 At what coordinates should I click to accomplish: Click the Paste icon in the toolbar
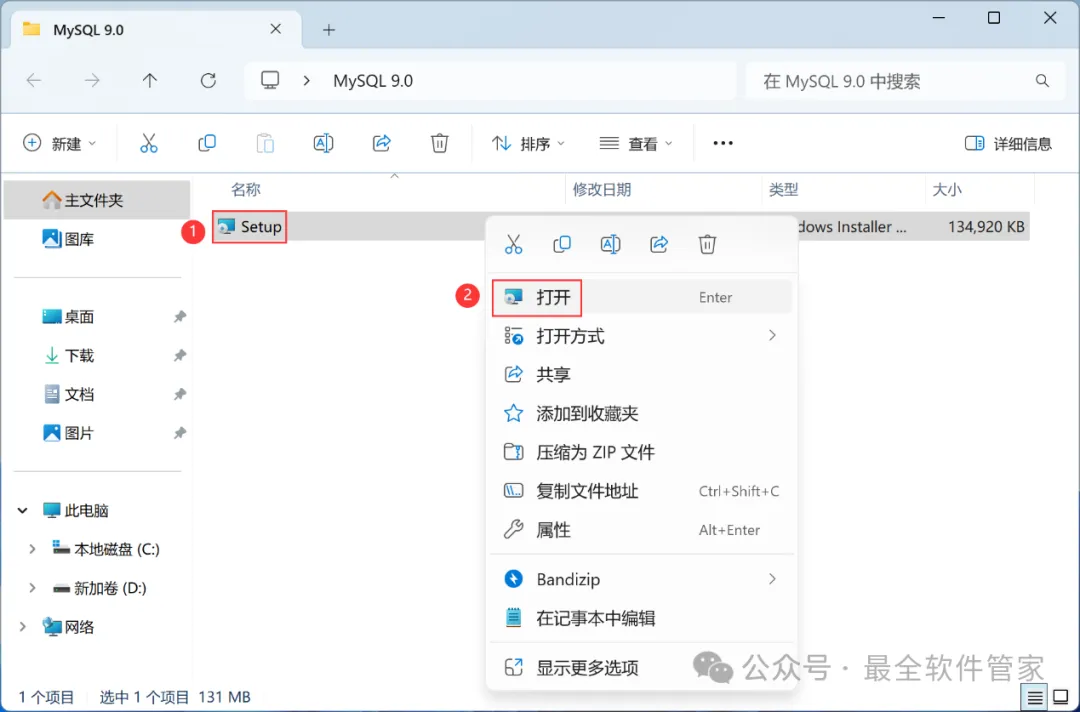(x=265, y=143)
